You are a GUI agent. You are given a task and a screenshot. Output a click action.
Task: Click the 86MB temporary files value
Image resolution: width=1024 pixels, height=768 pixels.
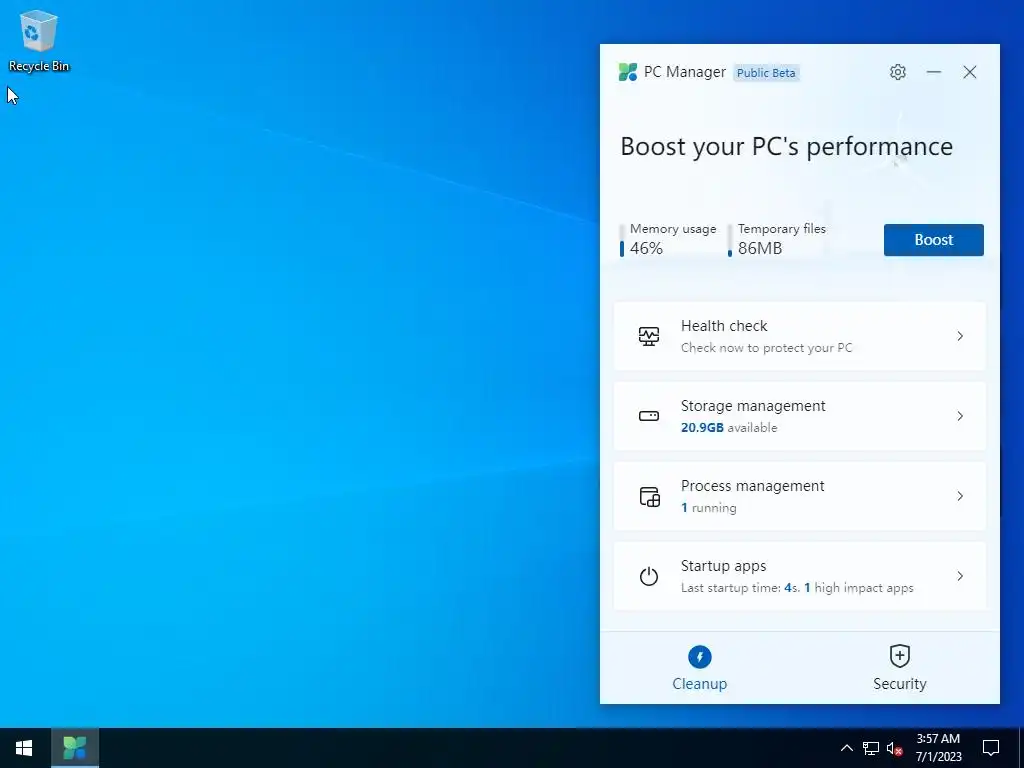(x=760, y=248)
